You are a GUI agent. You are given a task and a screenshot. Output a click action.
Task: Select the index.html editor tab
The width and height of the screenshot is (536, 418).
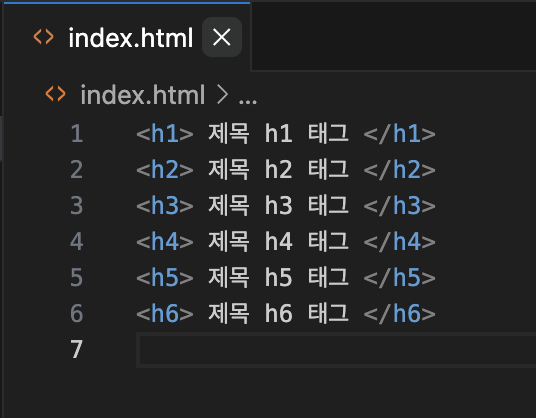coord(127,37)
